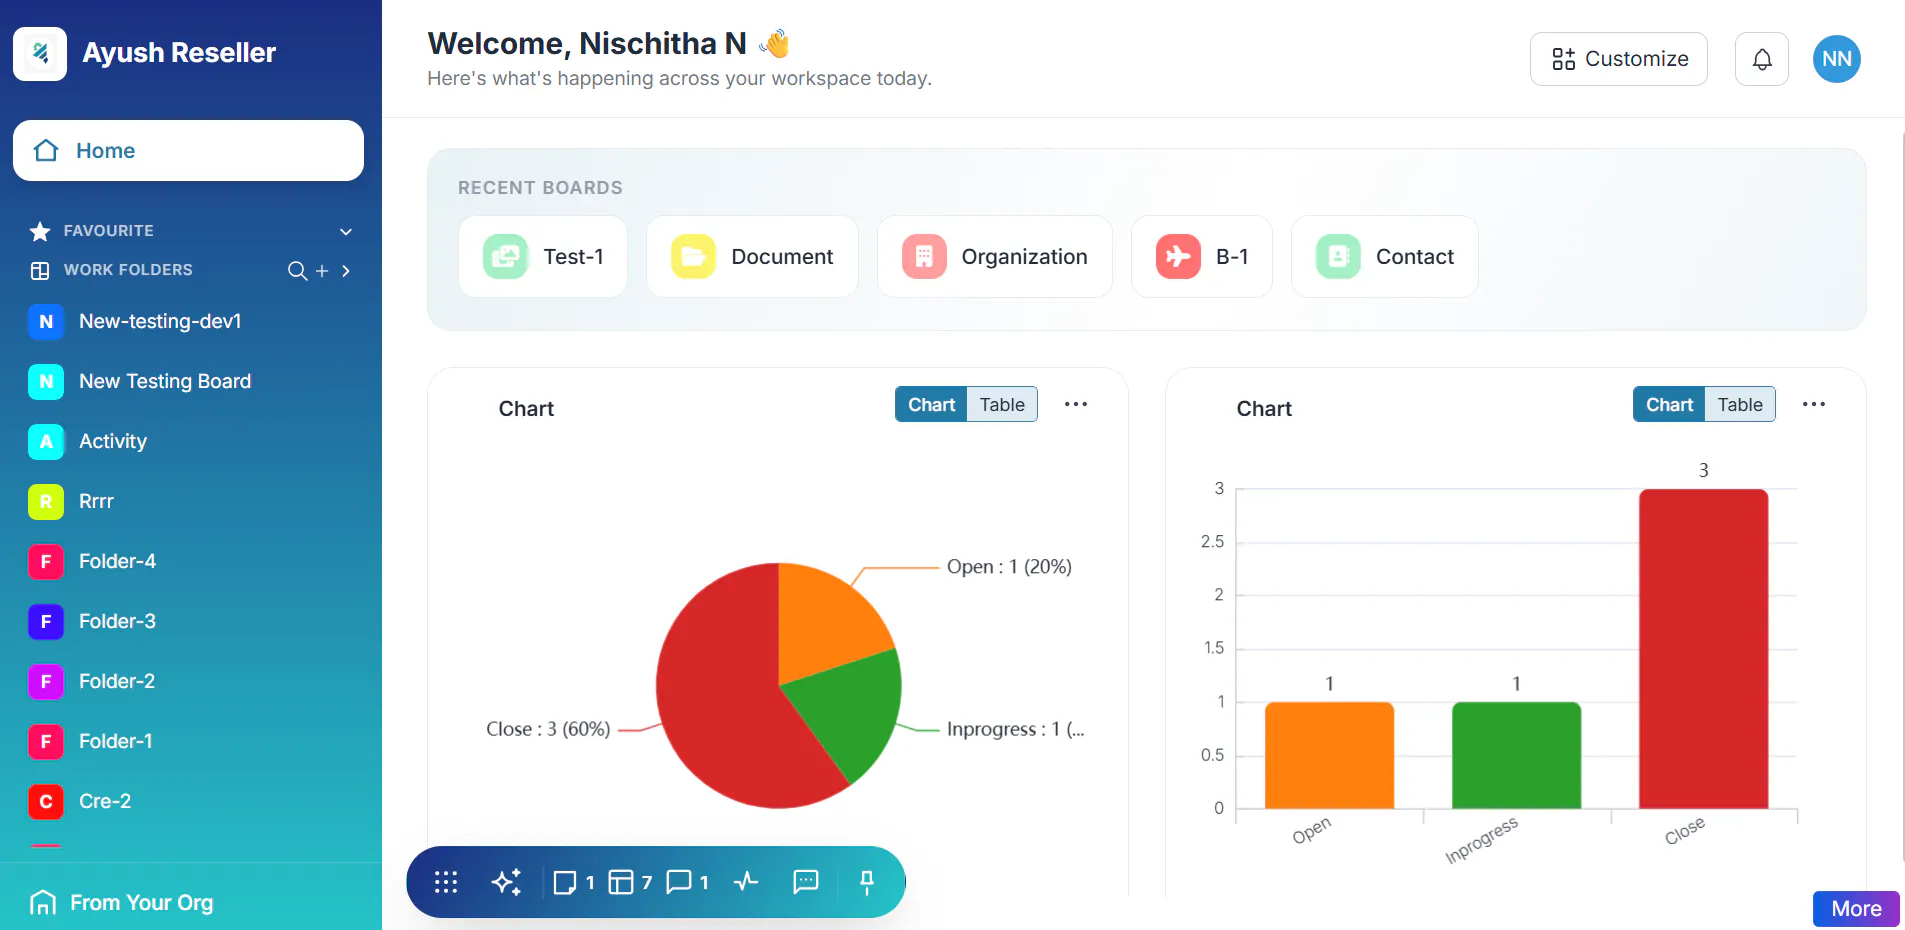The height and width of the screenshot is (930, 1905).
Task: Open apps grid icon in bottom toolbar
Action: click(x=446, y=882)
